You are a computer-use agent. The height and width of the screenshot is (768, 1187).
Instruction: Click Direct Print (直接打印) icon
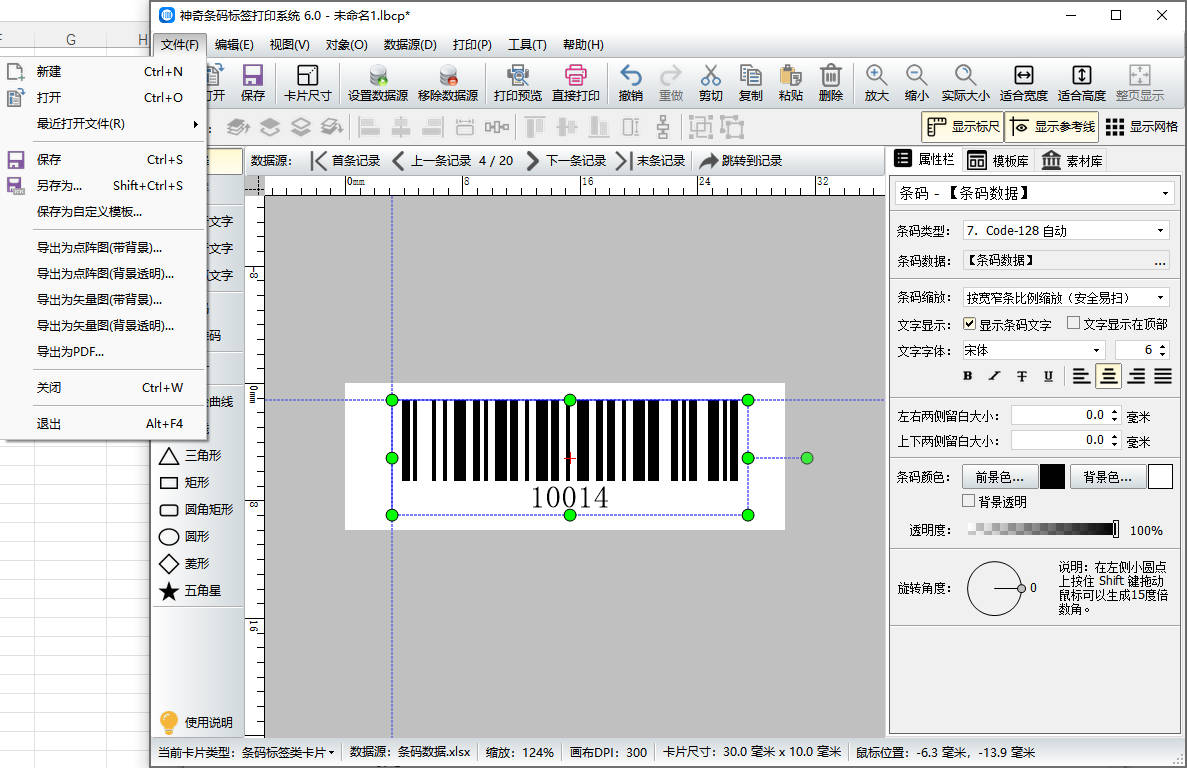pyautogui.click(x=575, y=82)
